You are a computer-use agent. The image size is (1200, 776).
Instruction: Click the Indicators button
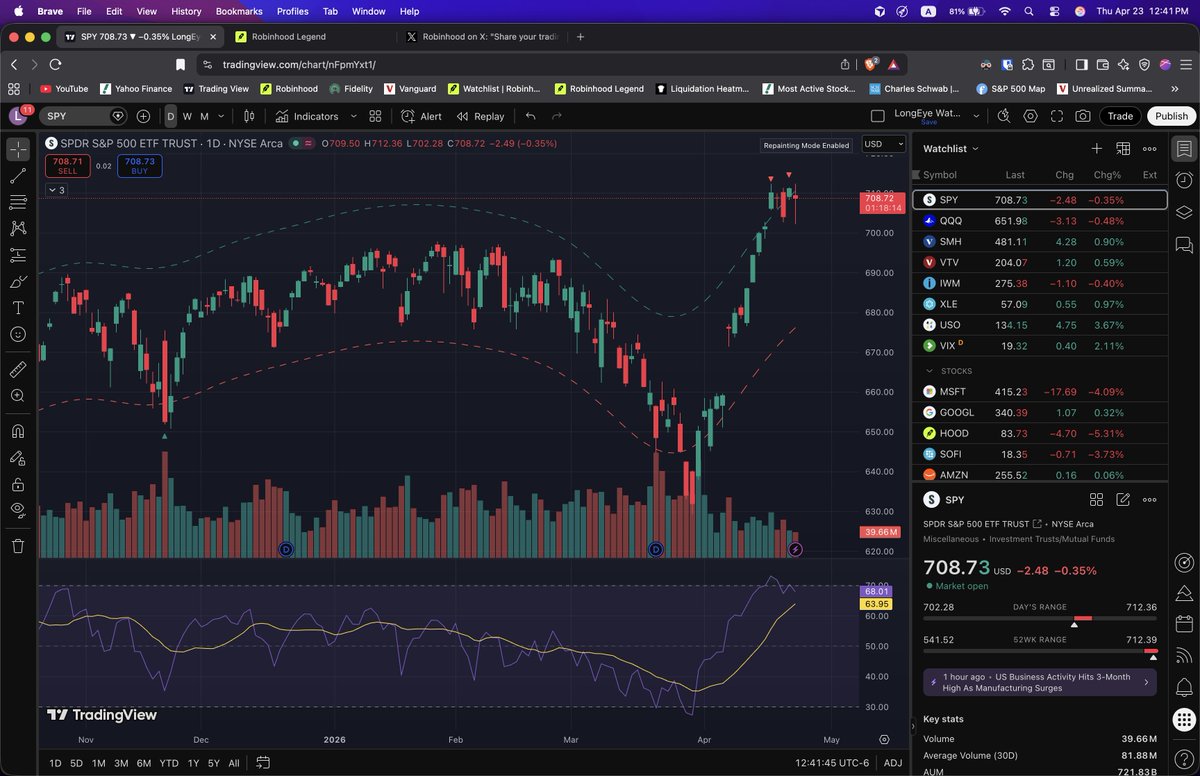pyautogui.click(x=307, y=116)
